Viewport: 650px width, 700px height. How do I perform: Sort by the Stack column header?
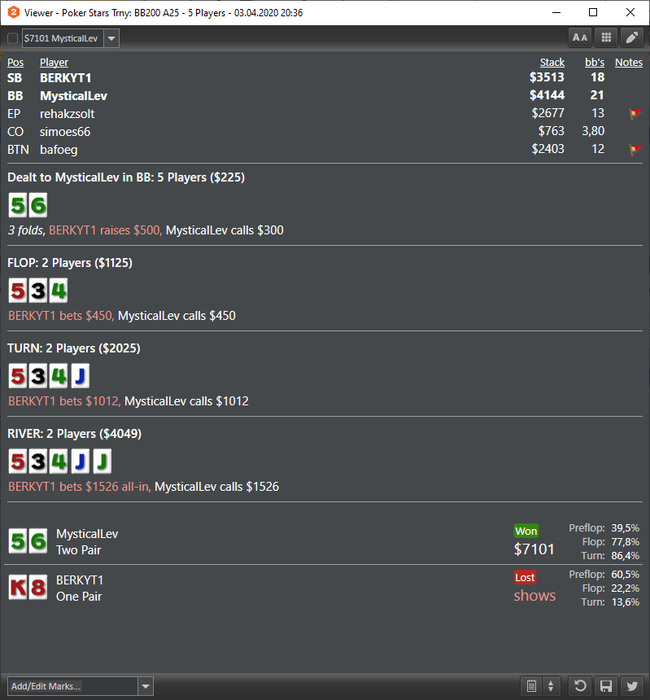coord(552,62)
